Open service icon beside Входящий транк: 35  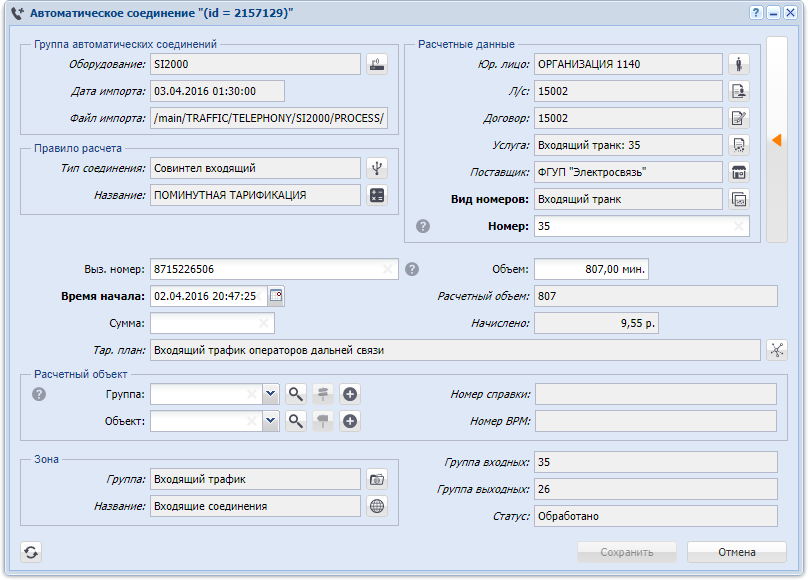click(x=739, y=145)
